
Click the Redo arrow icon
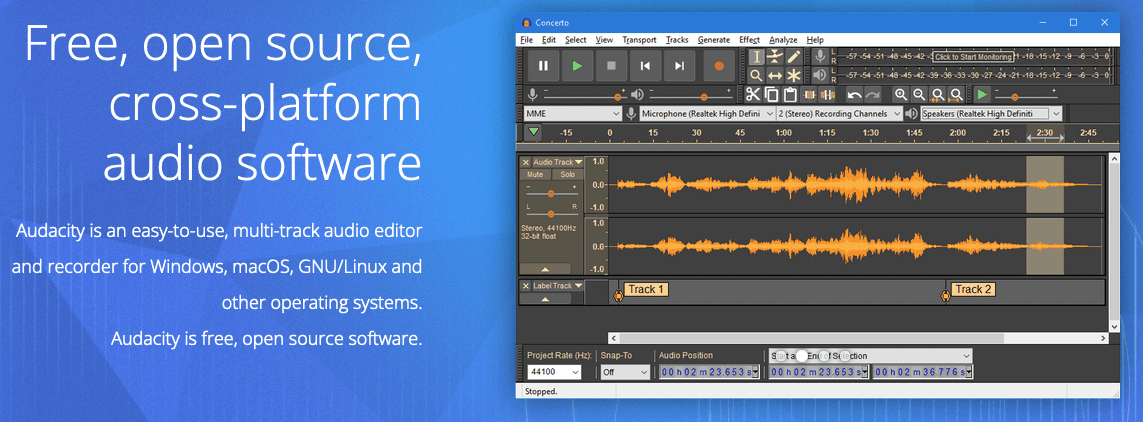tap(873, 94)
